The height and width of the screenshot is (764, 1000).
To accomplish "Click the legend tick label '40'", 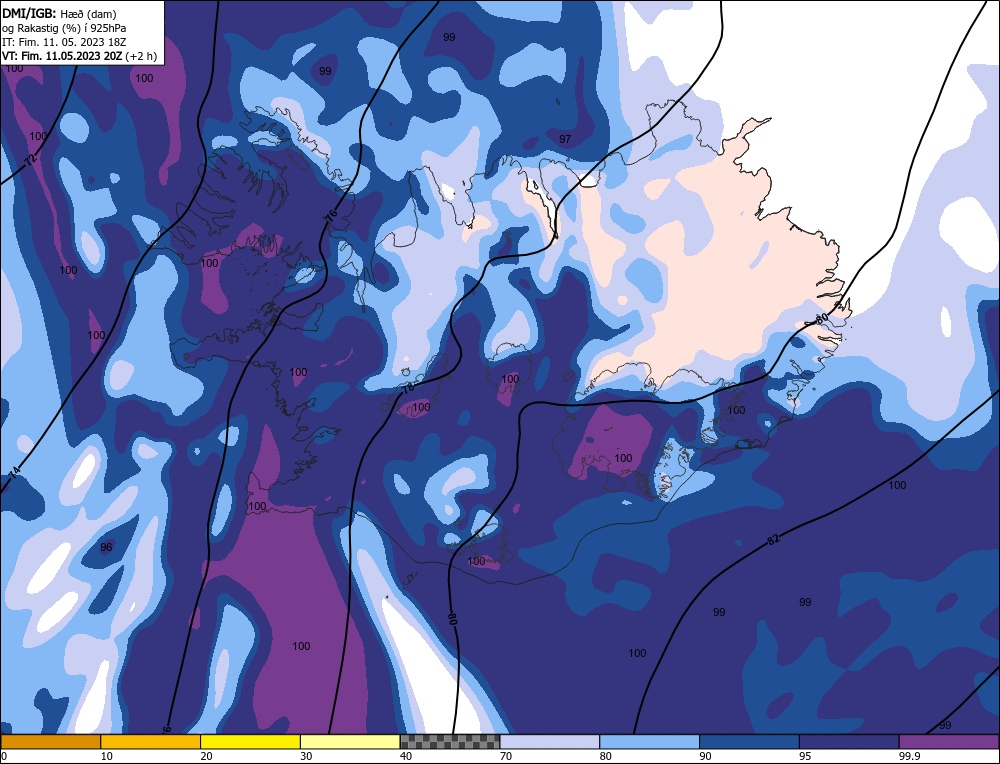I will (x=406, y=756).
